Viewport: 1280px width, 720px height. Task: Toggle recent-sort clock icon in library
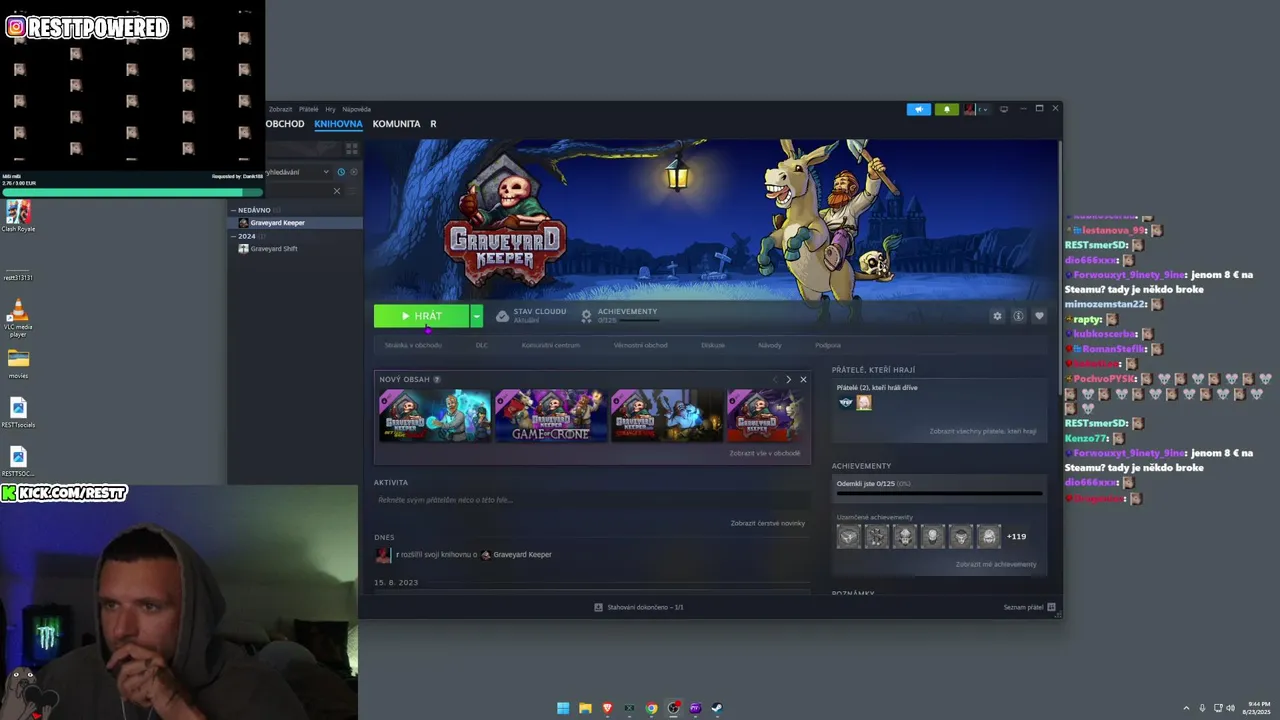coord(341,172)
